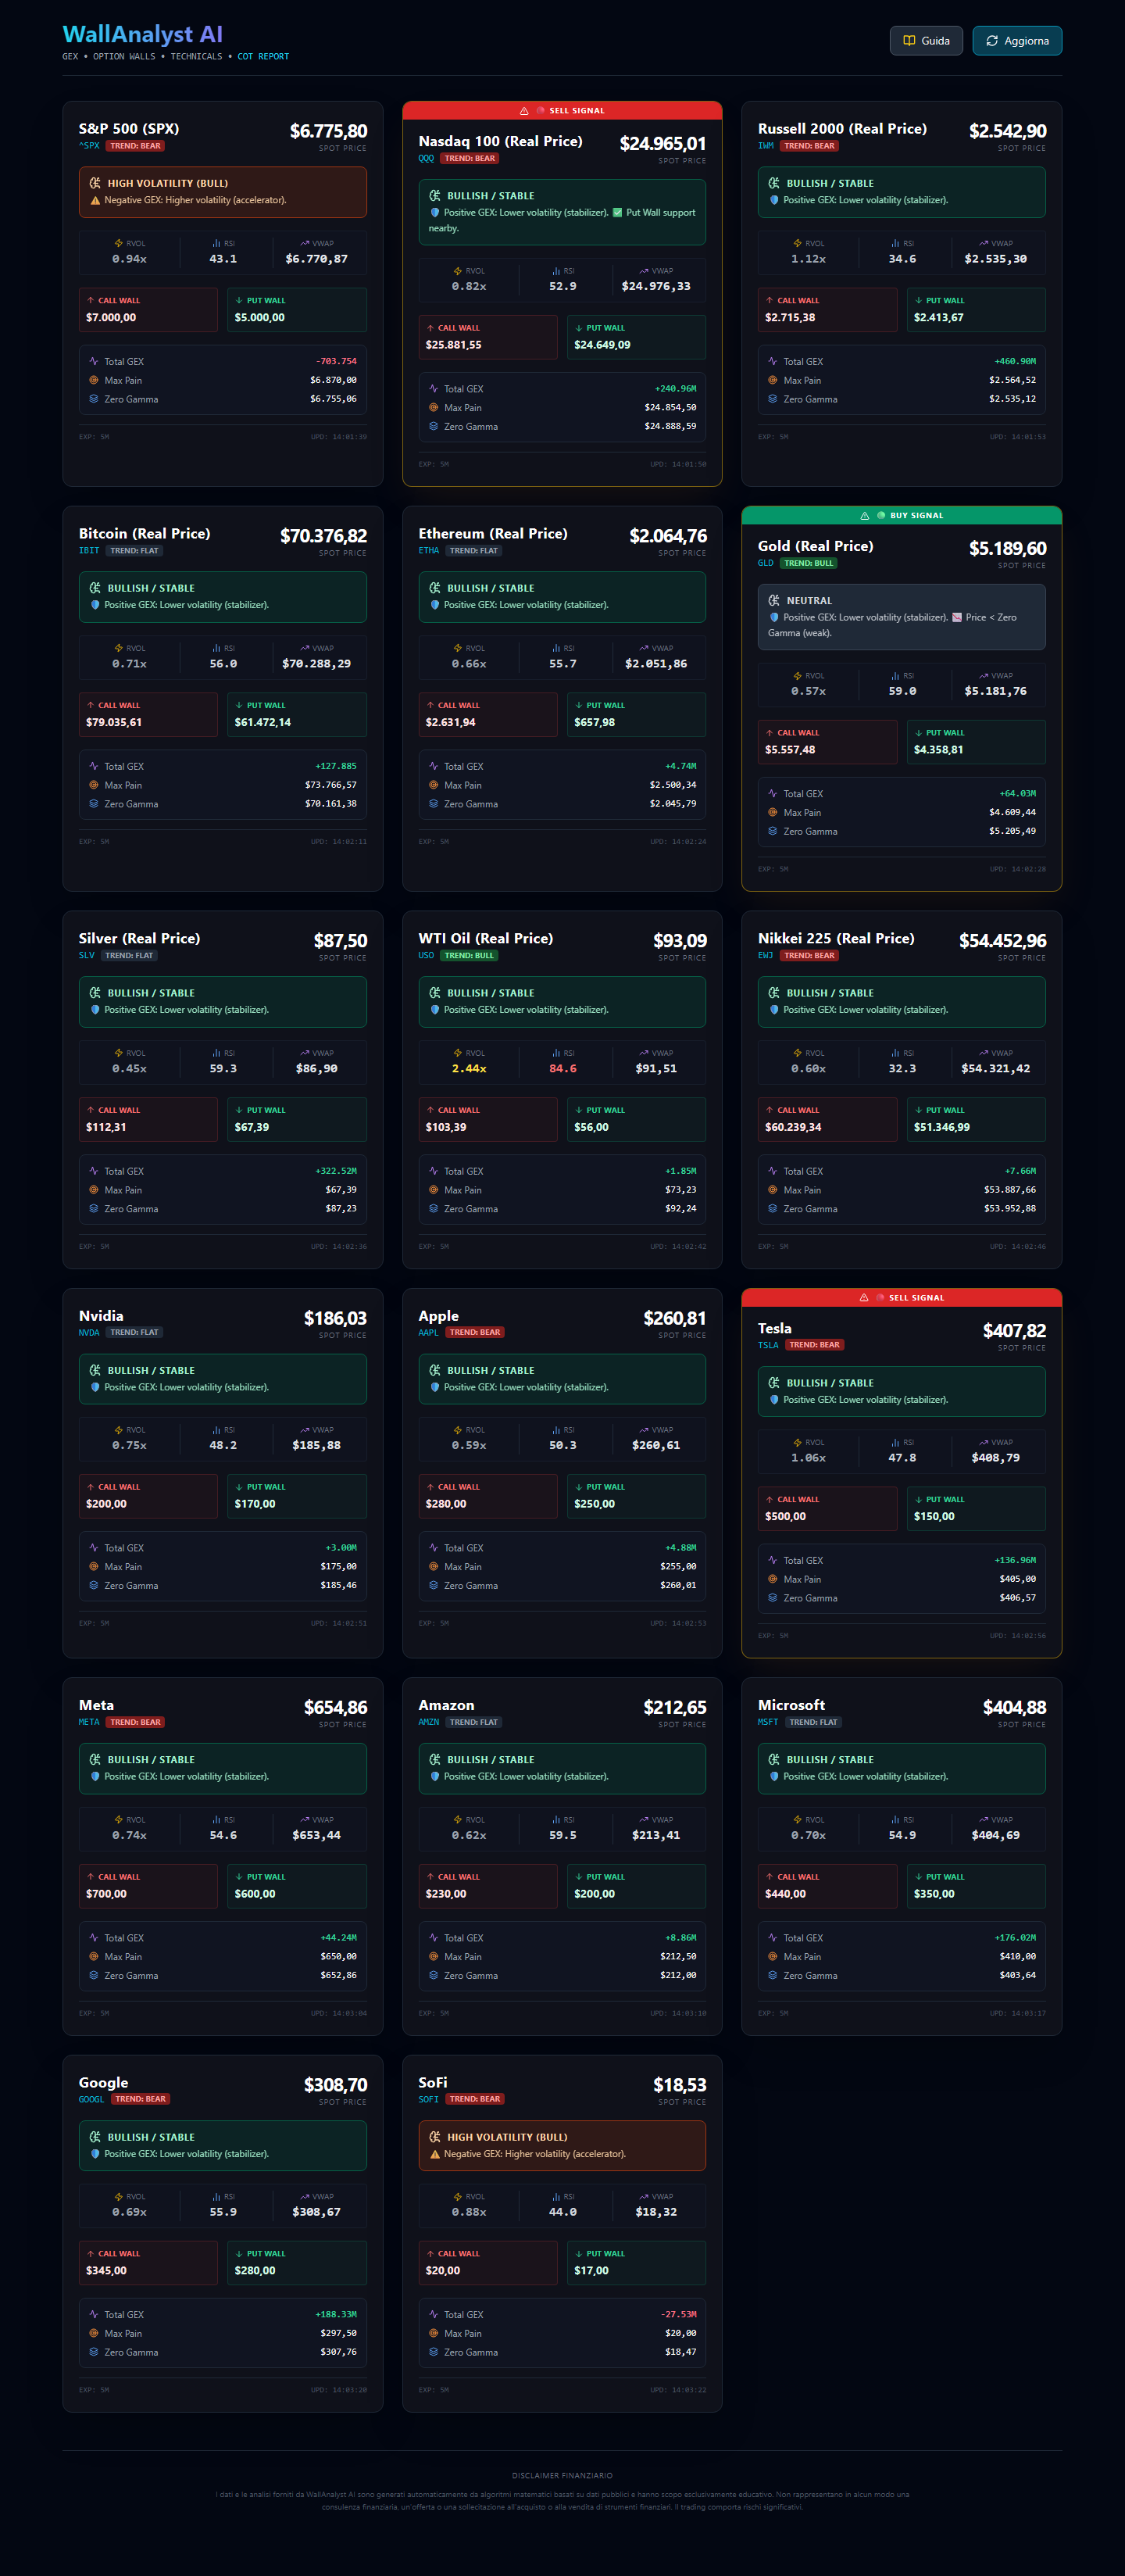1125x2576 pixels.
Task: Click the TREND: BEAR badge on Russell 2000
Action: pyautogui.click(x=809, y=146)
